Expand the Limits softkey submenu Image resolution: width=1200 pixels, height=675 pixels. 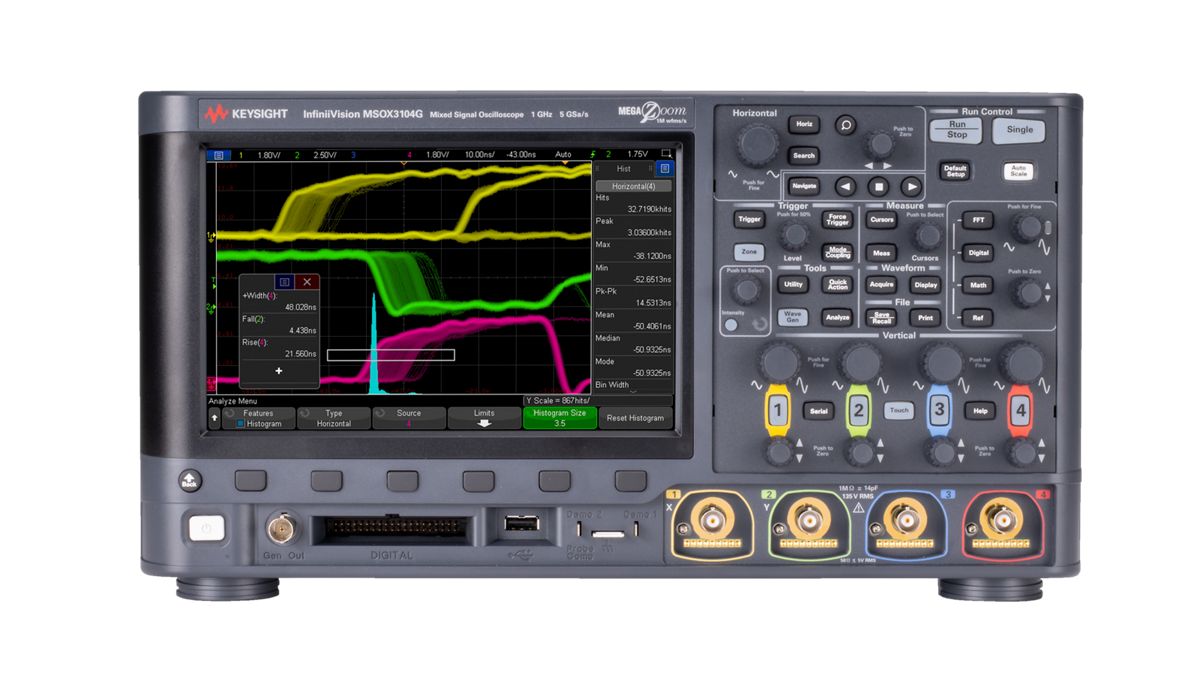(x=484, y=418)
